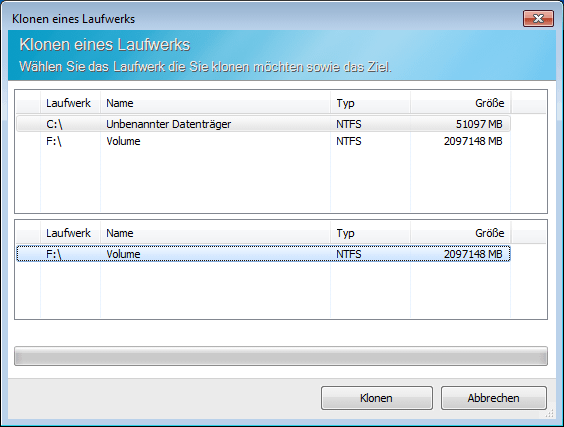
Task: Click the NTFS type of source drive F:\
Action: pyautogui.click(x=349, y=141)
